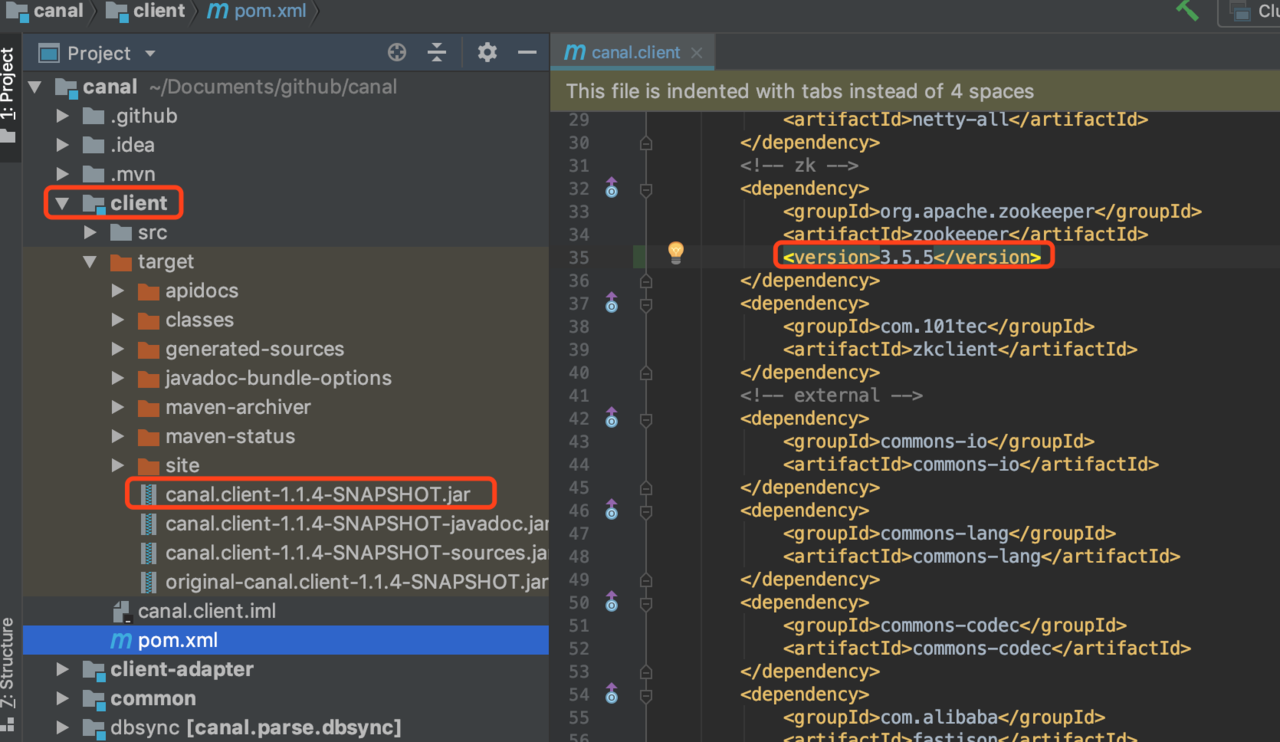
Task: Hide the Project panel with minimize icon
Action: click(527, 53)
